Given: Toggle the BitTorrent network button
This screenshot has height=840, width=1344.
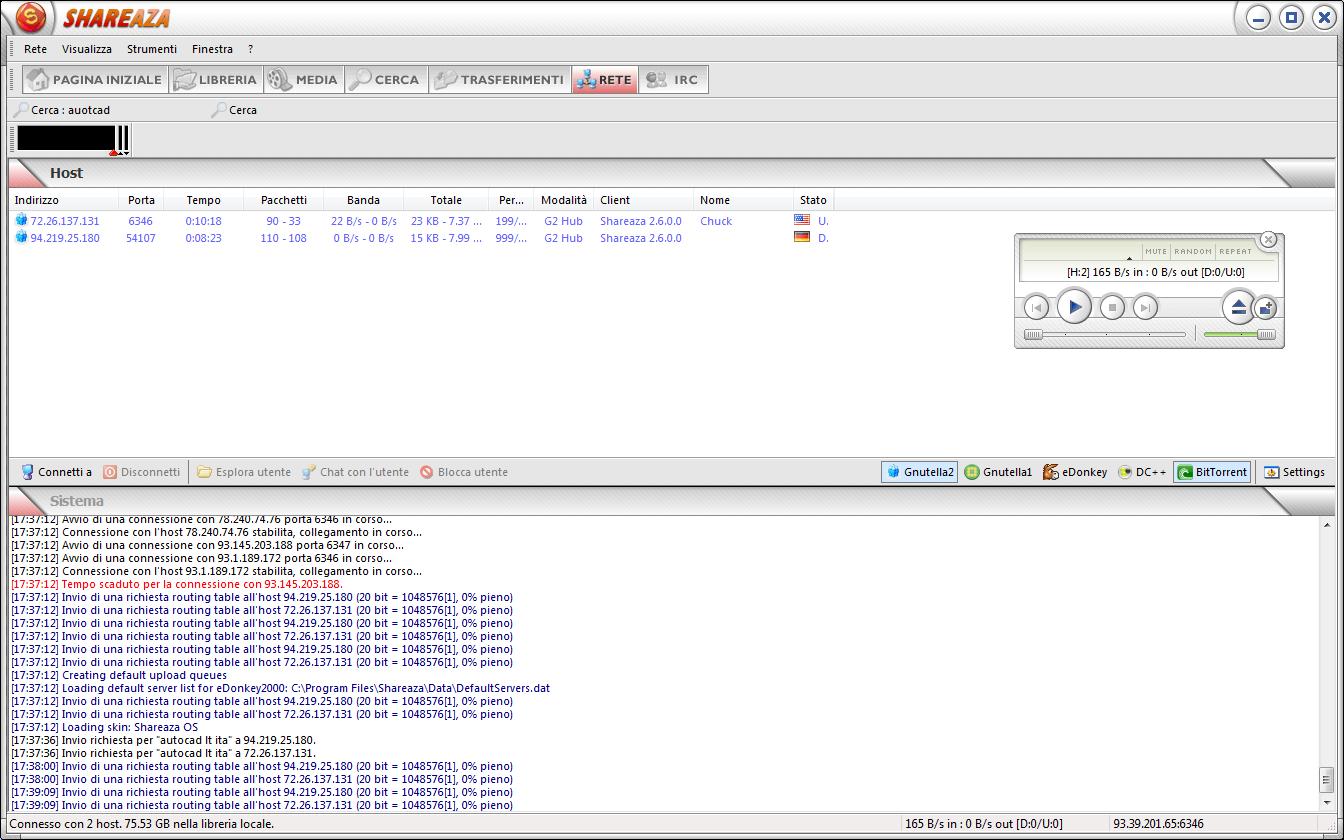Looking at the screenshot, I should coord(1212,472).
